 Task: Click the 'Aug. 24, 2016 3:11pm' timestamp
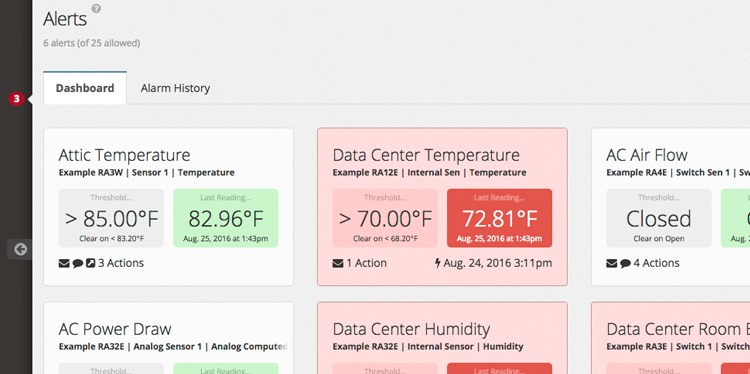[498, 263]
